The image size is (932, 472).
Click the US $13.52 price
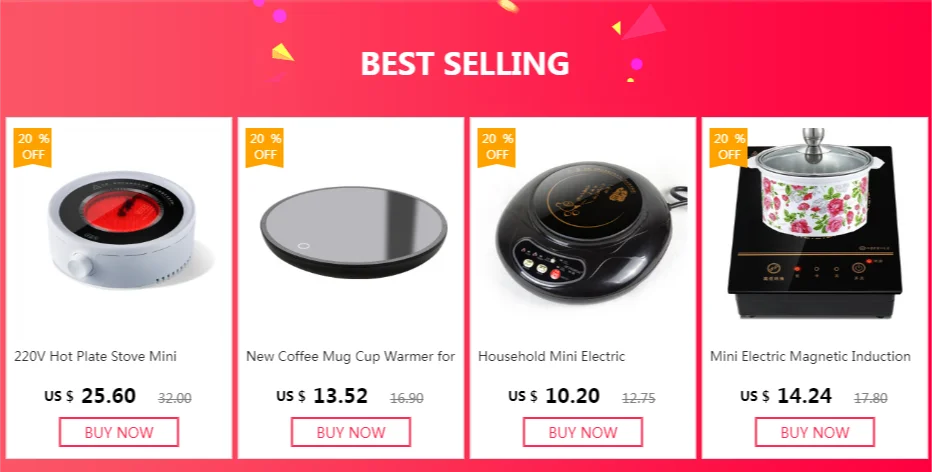point(322,396)
